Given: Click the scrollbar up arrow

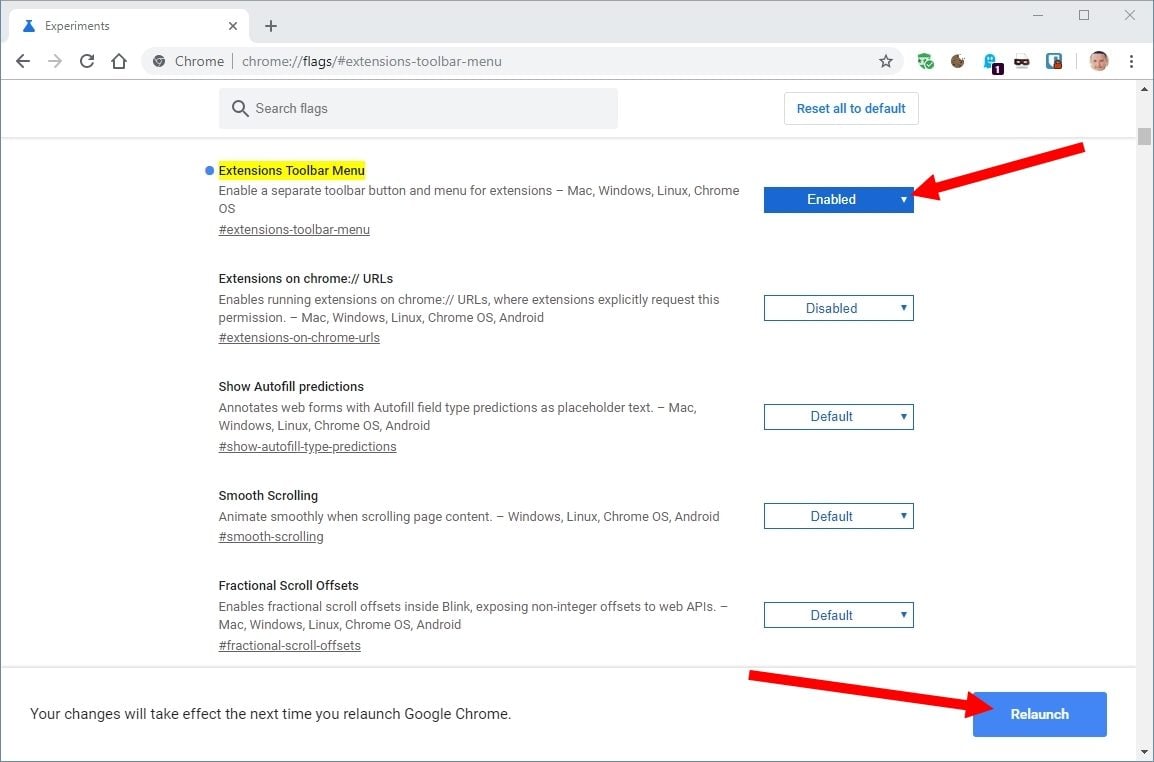Looking at the screenshot, I should pyautogui.click(x=1144, y=89).
